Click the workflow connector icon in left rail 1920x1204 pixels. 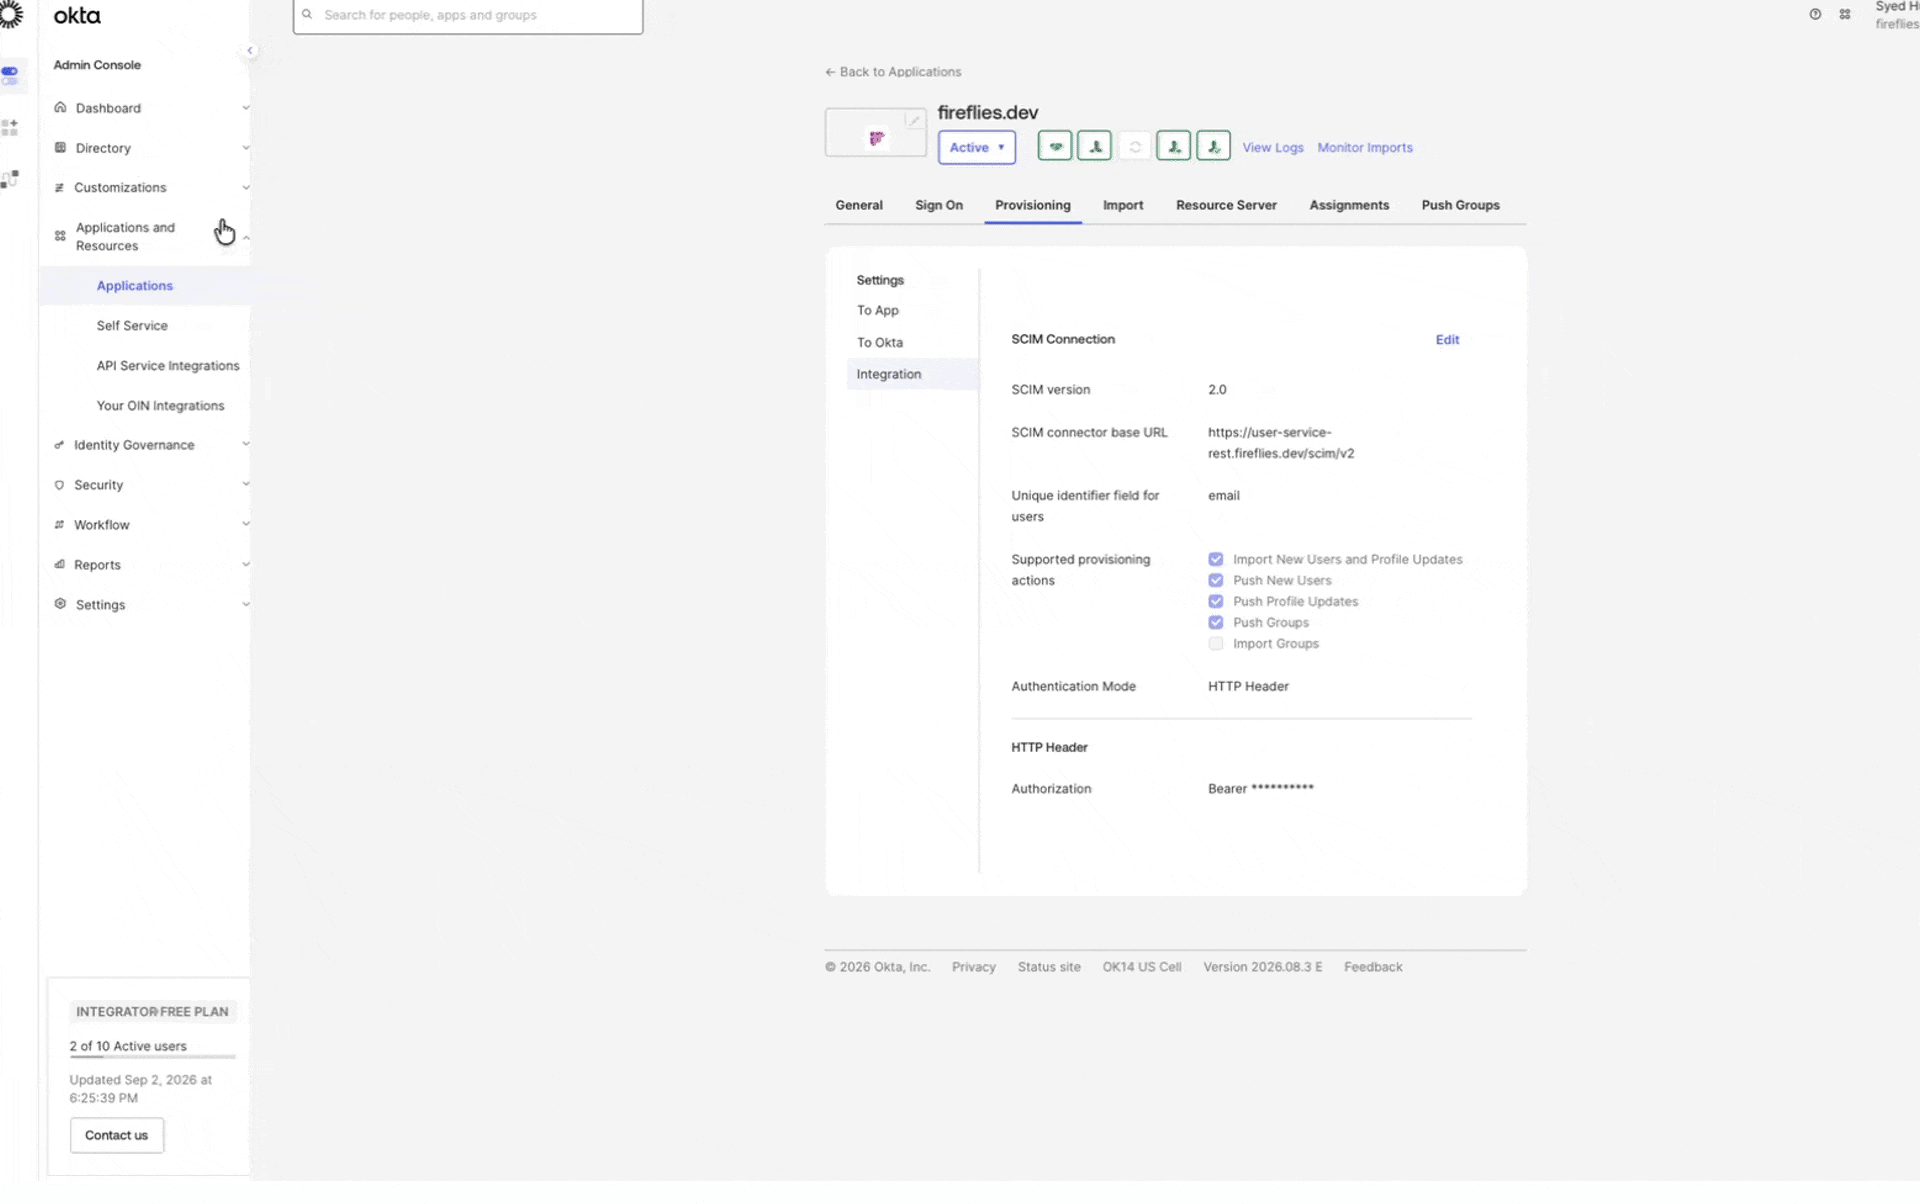coord(10,180)
